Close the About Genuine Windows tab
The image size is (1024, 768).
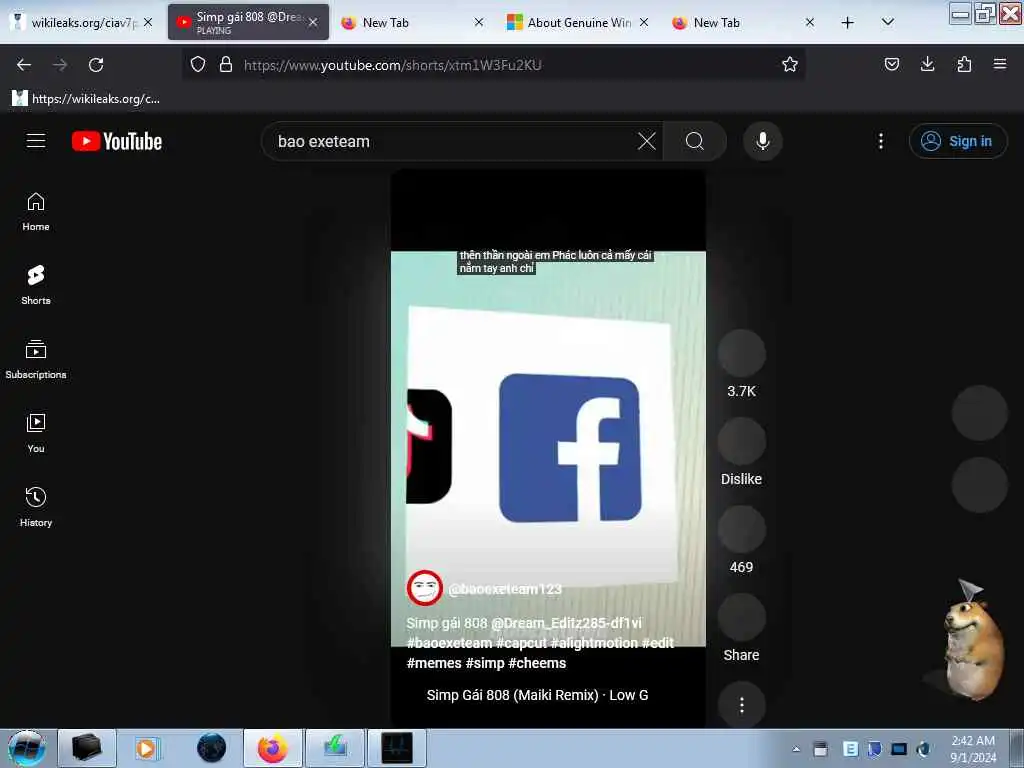(644, 22)
